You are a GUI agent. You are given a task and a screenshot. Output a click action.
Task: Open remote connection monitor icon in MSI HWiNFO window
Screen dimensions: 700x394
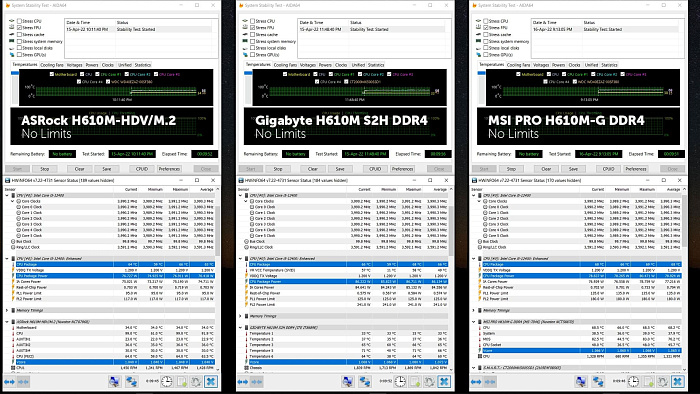(x=581, y=382)
